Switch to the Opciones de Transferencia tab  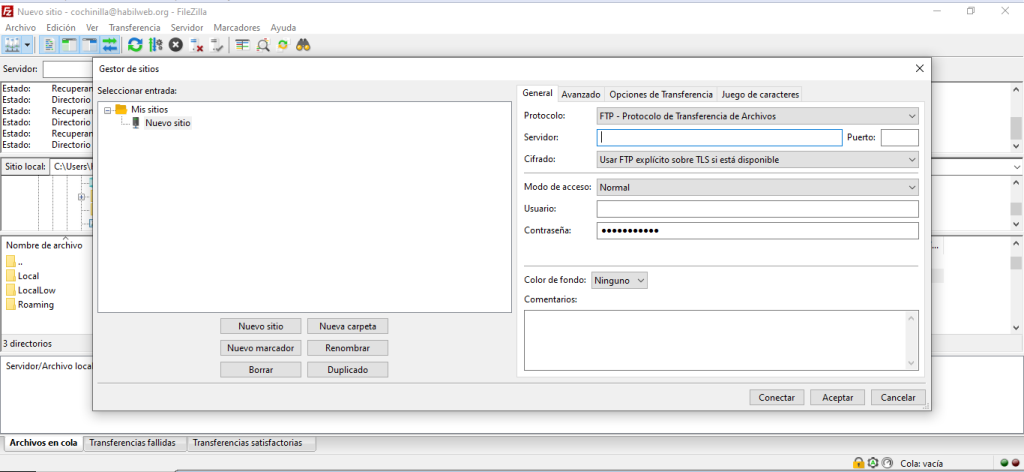click(x=660, y=95)
